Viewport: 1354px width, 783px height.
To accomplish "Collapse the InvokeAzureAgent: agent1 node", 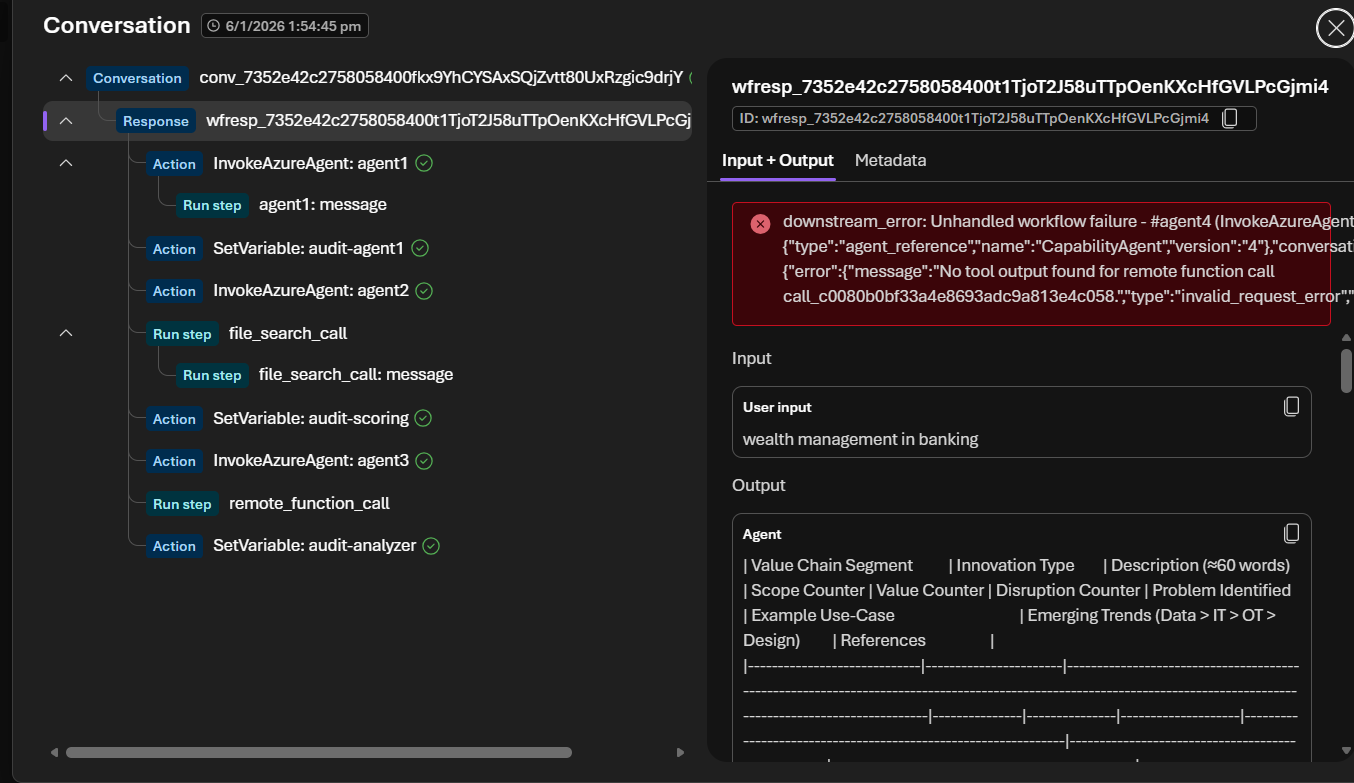I will [x=66, y=163].
